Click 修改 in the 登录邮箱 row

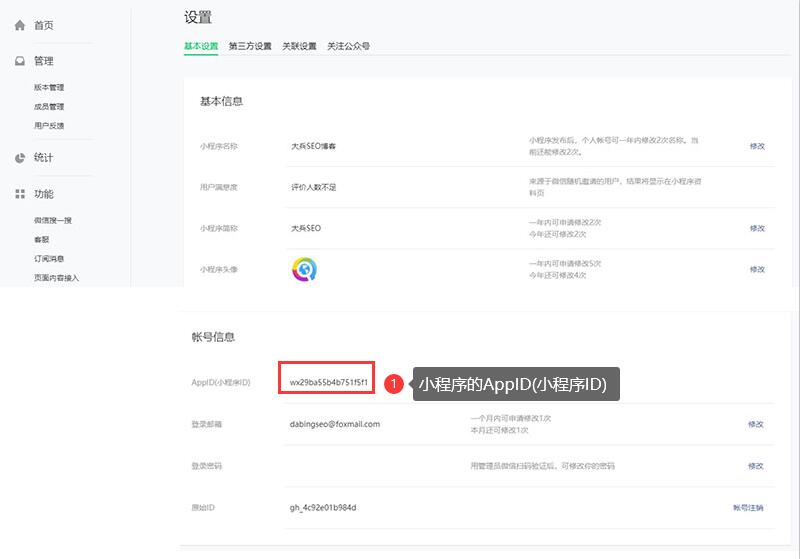pyautogui.click(x=756, y=424)
